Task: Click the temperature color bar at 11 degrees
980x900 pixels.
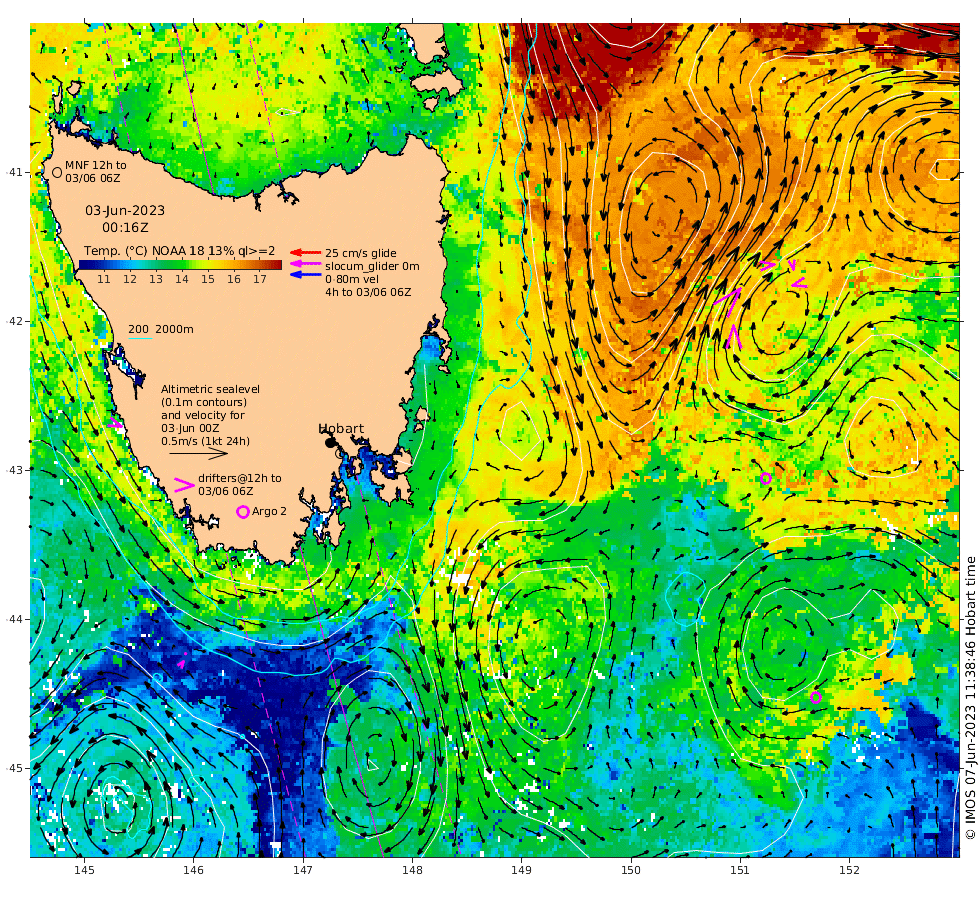Action: (104, 265)
